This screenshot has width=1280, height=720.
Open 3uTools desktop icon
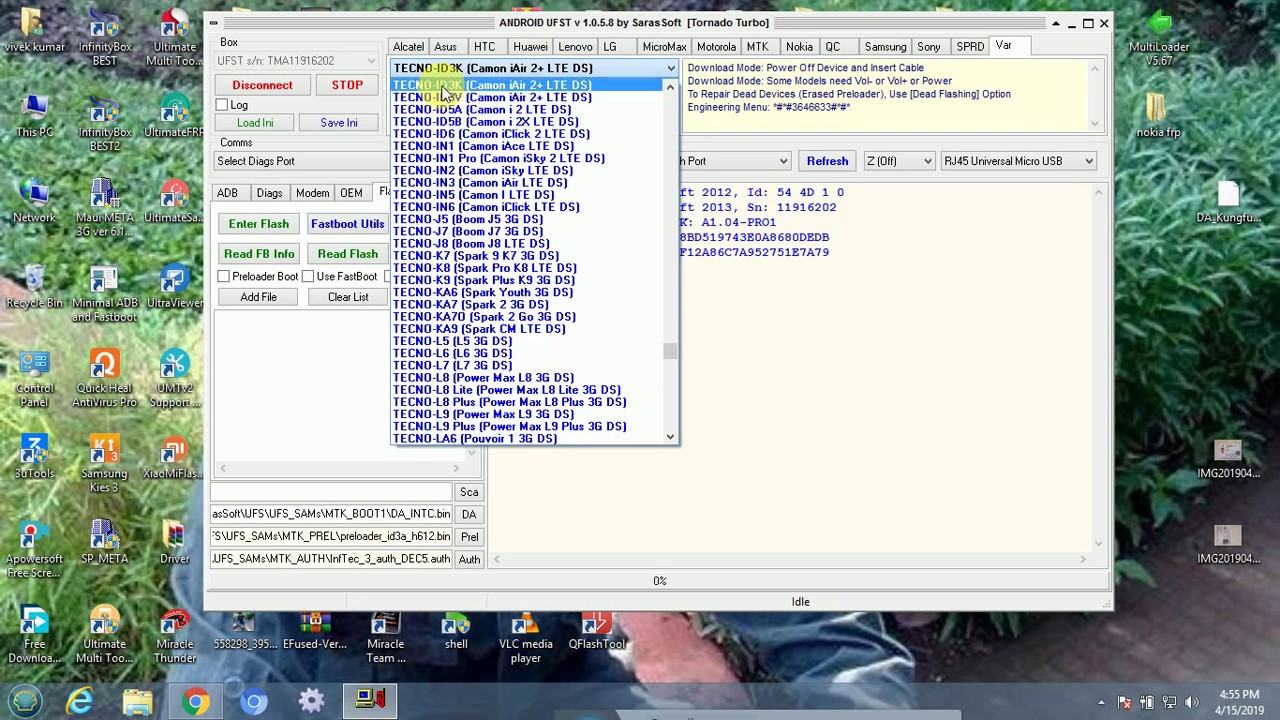click(x=34, y=456)
